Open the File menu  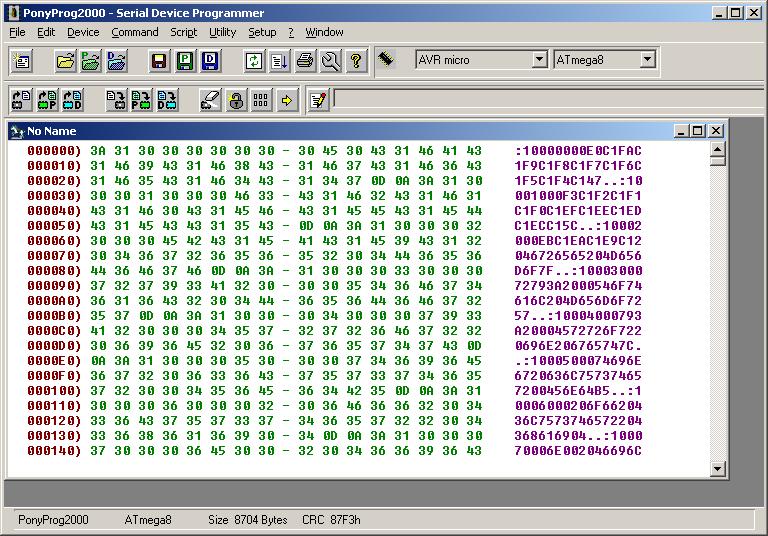[17, 32]
